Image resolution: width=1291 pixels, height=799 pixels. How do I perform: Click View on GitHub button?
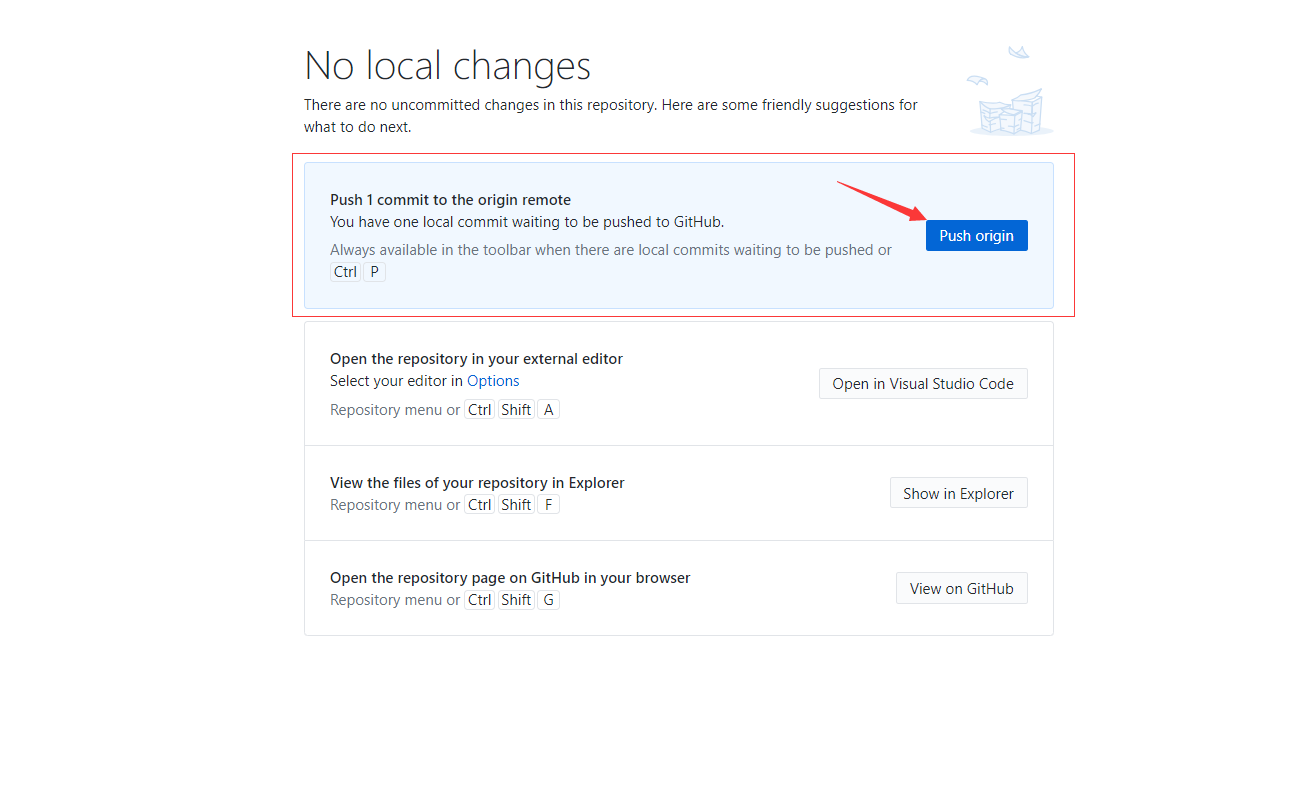961,588
